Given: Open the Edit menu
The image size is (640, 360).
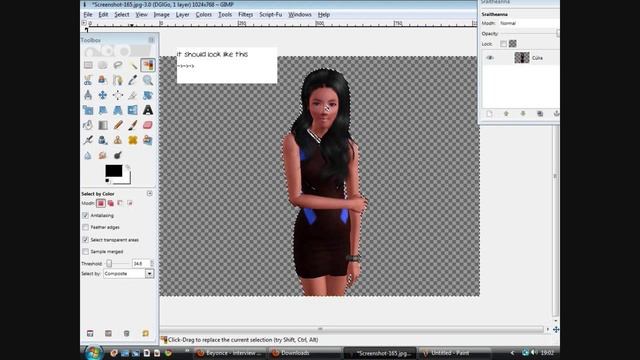Looking at the screenshot, I should (x=103, y=15).
